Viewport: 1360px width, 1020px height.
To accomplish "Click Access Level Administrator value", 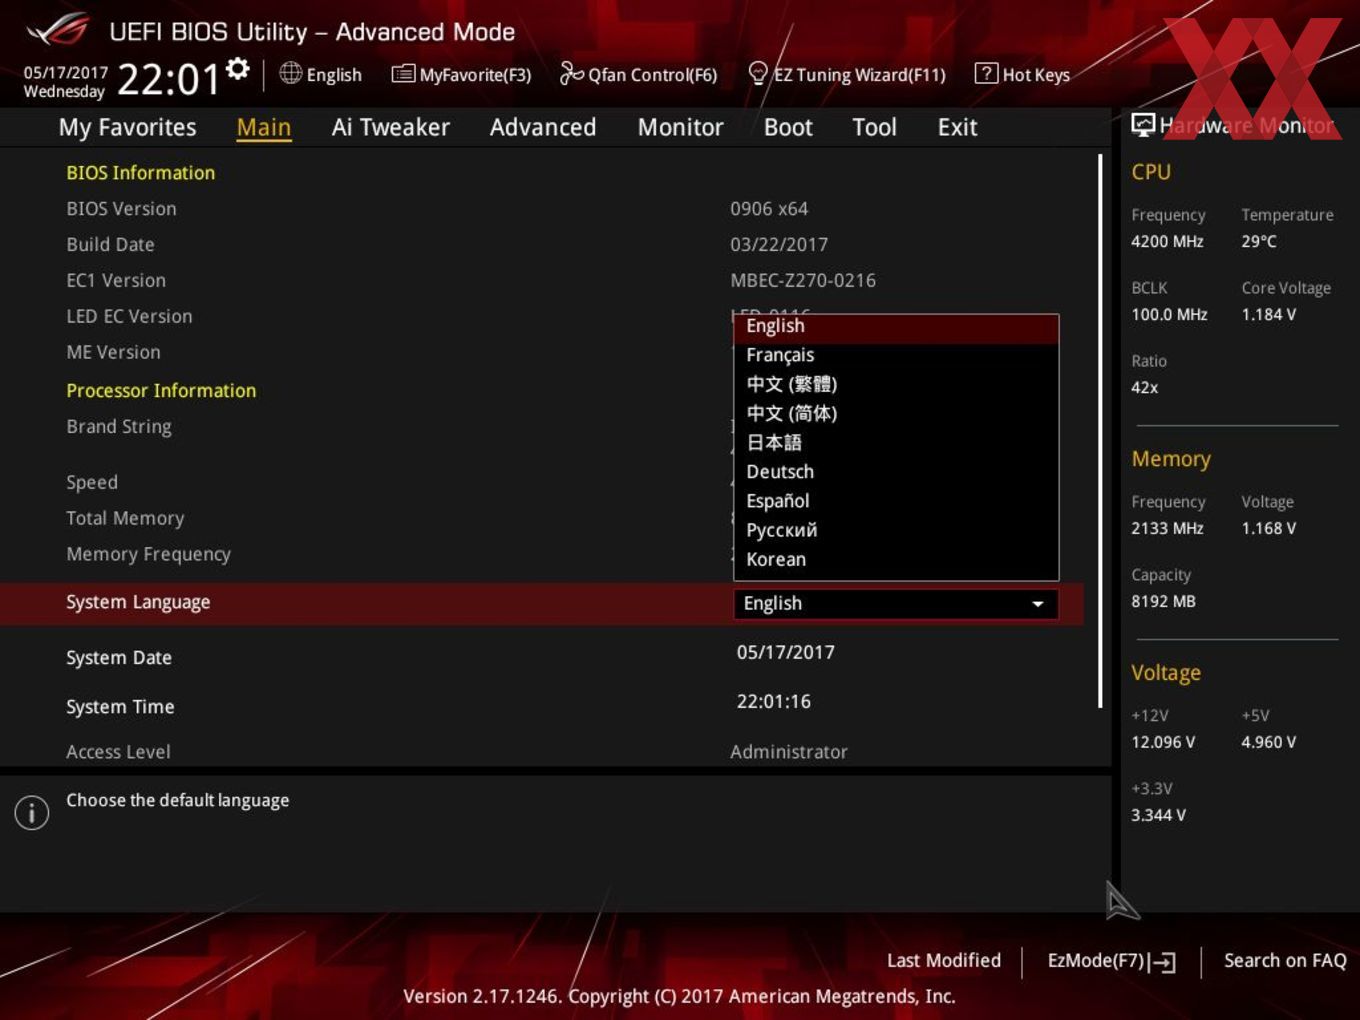I will coord(789,752).
